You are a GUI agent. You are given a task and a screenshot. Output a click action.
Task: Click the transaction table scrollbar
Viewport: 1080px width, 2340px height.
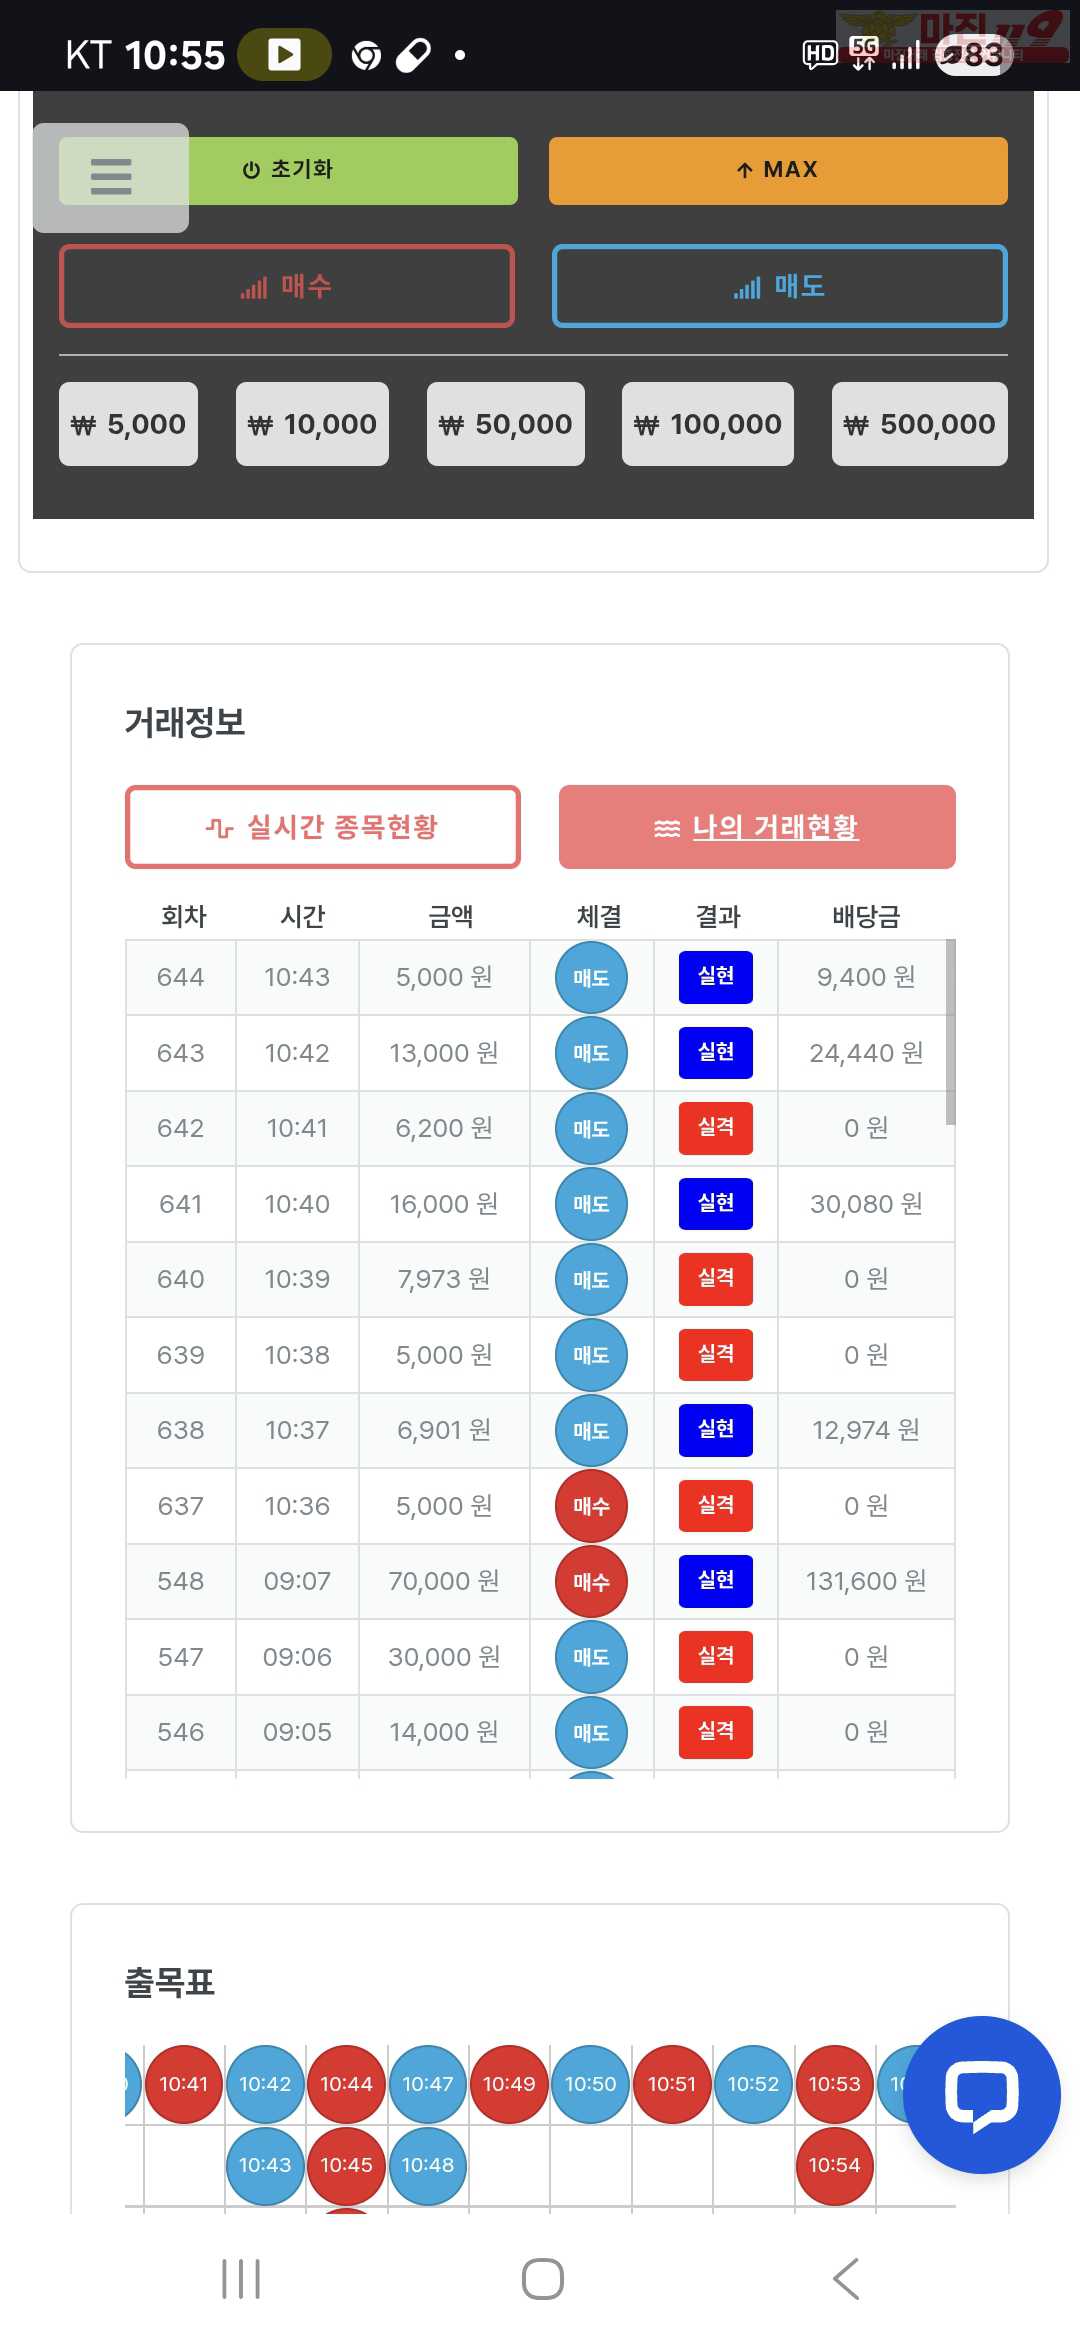pos(950,1030)
